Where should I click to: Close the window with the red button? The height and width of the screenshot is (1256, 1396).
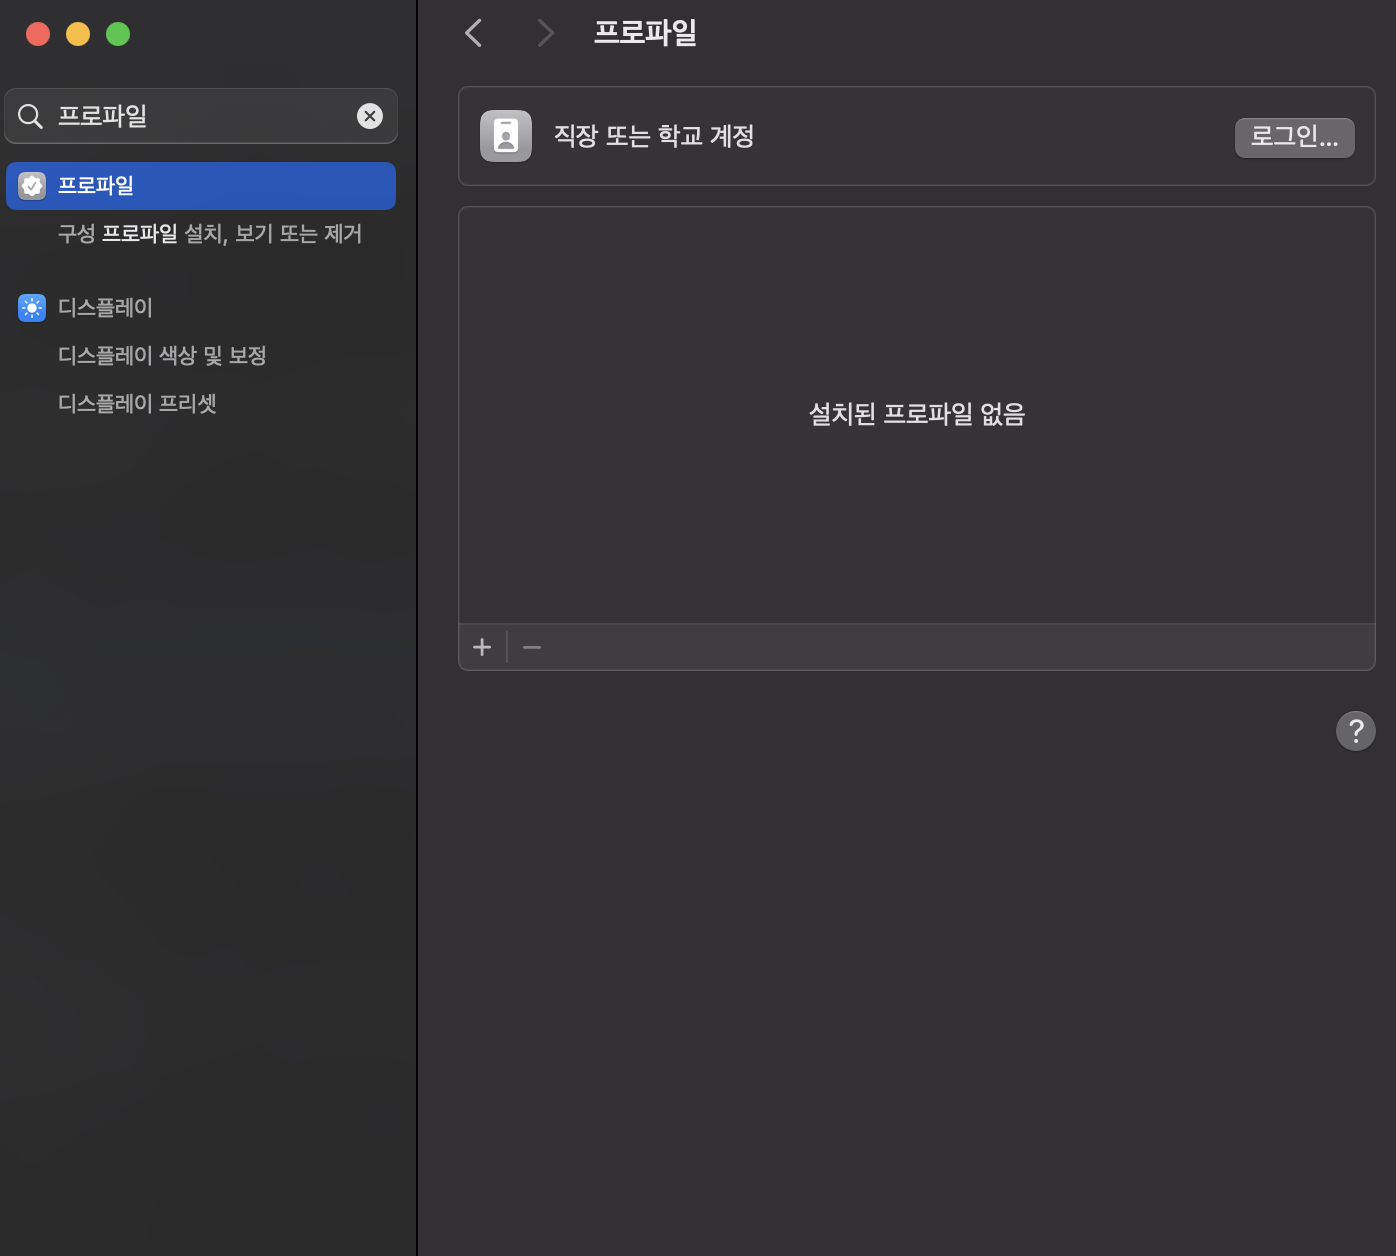38,34
